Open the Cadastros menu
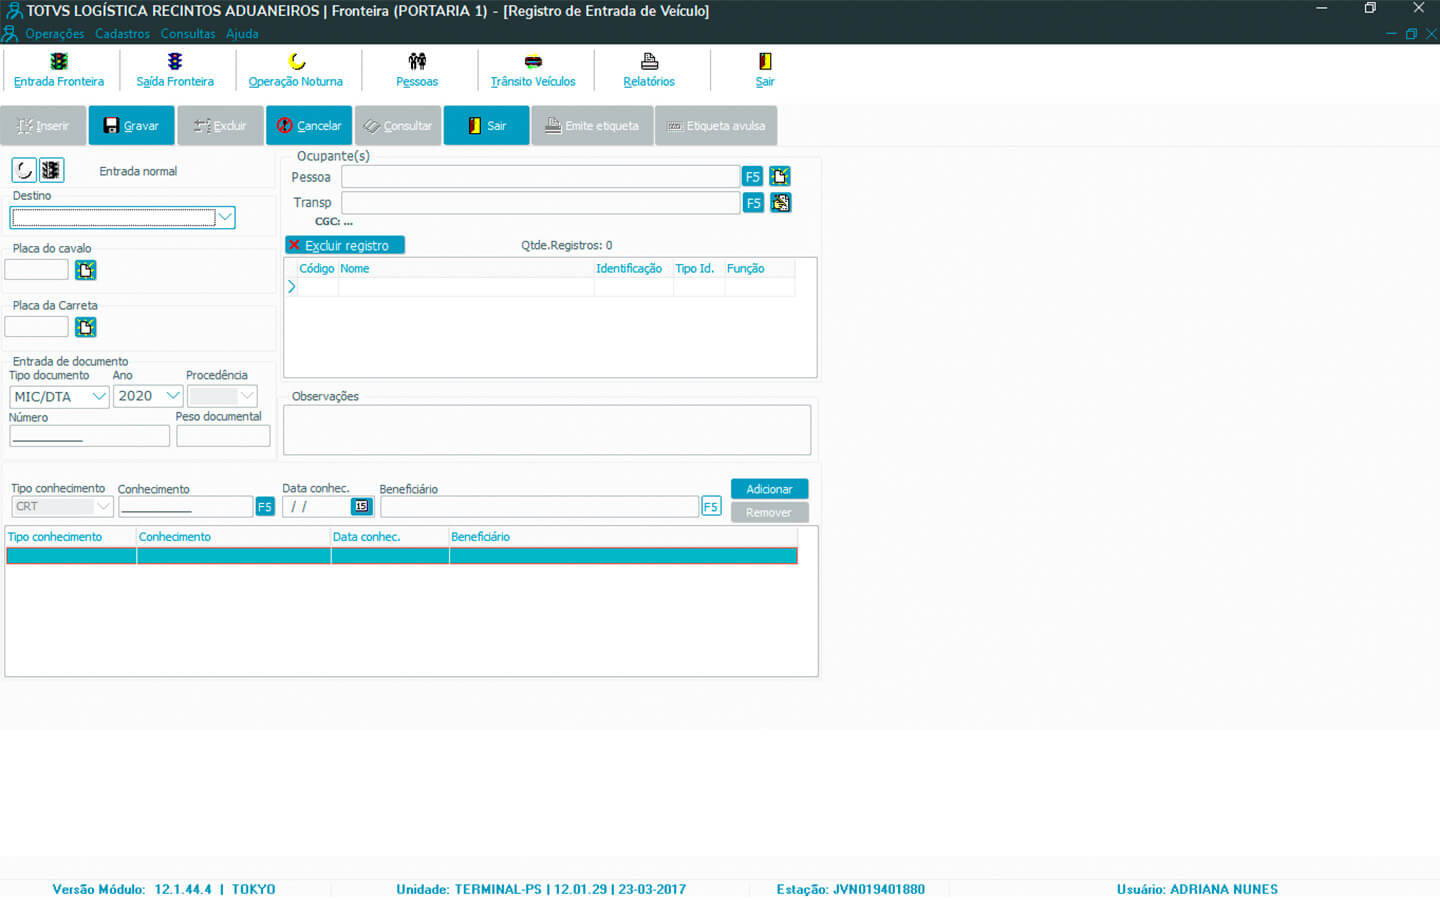Screen dimensions: 1440x900 pos(122,34)
